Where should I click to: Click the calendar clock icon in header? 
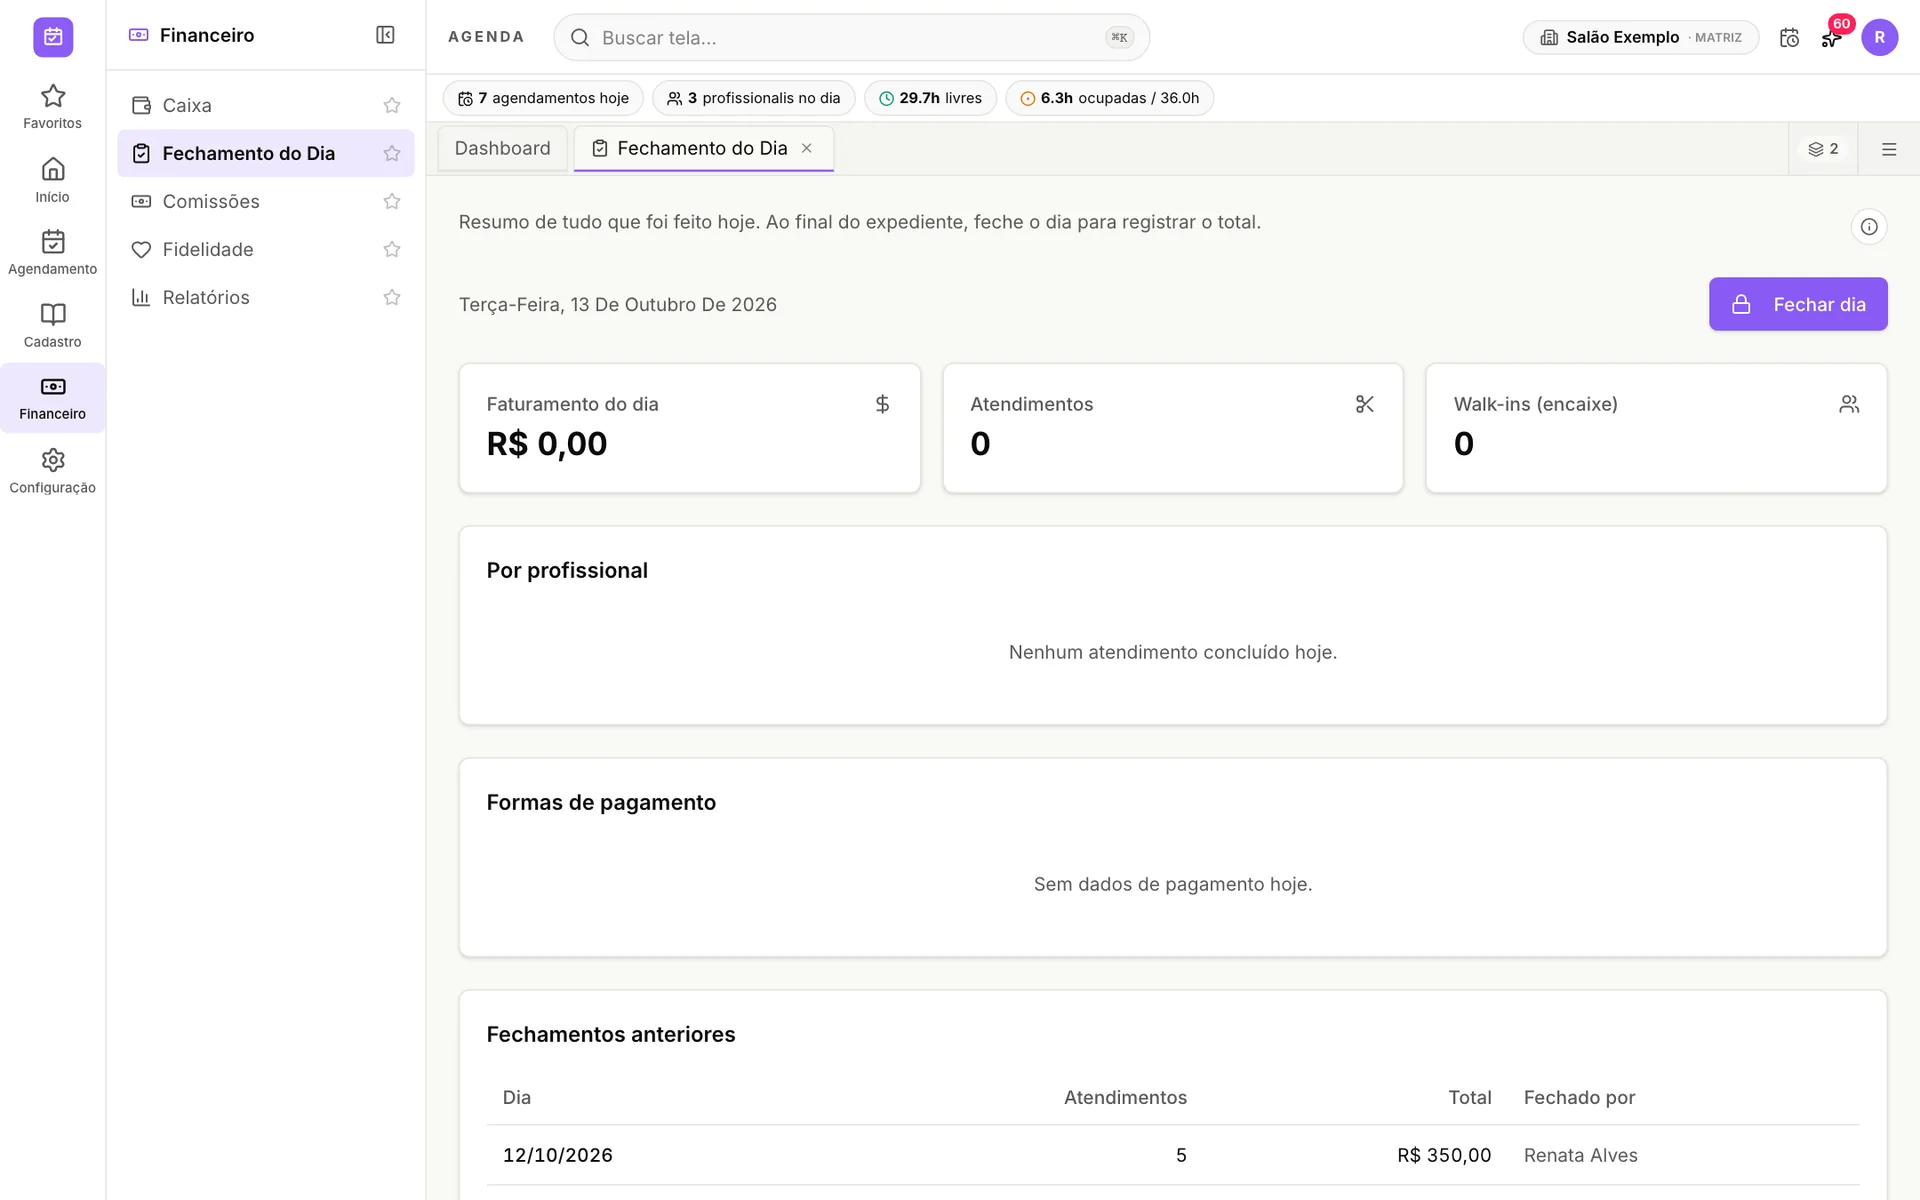coord(1789,37)
